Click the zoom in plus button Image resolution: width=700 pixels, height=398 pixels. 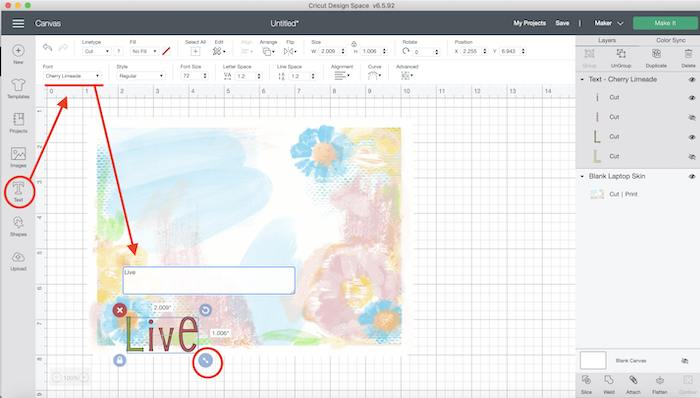[84, 377]
